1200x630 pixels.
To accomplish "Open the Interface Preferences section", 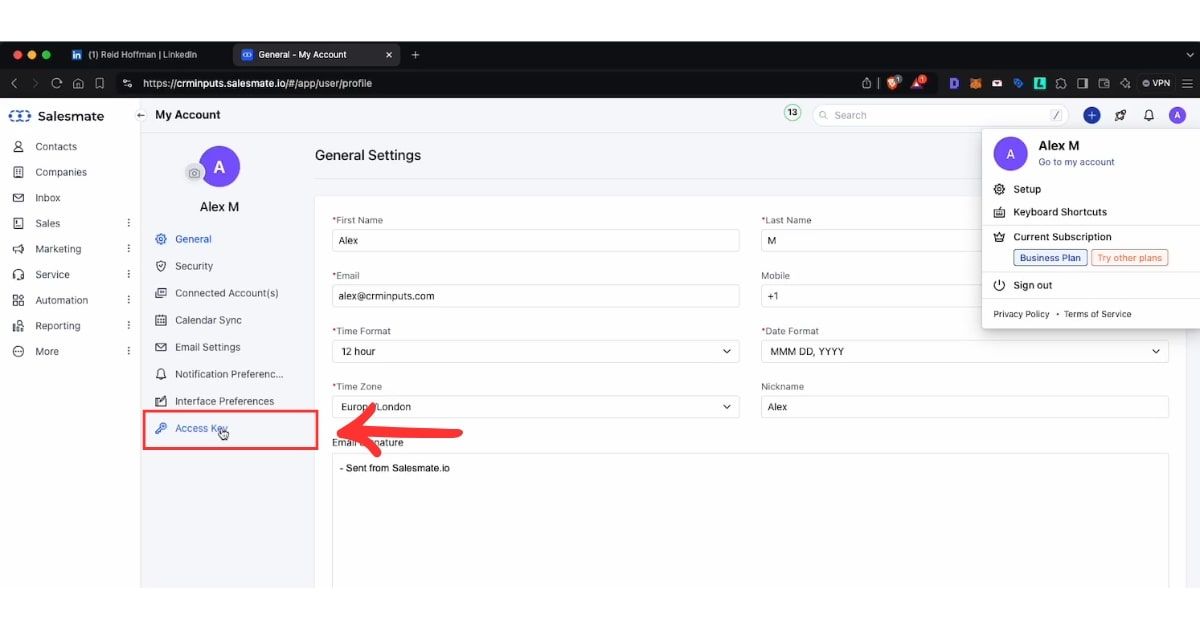I will 224,401.
